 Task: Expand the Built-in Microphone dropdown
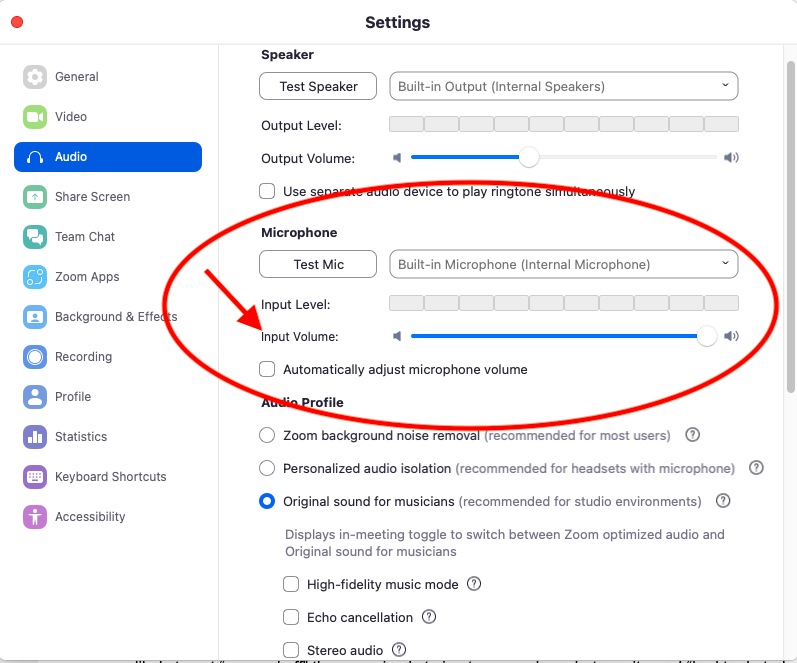tap(563, 264)
